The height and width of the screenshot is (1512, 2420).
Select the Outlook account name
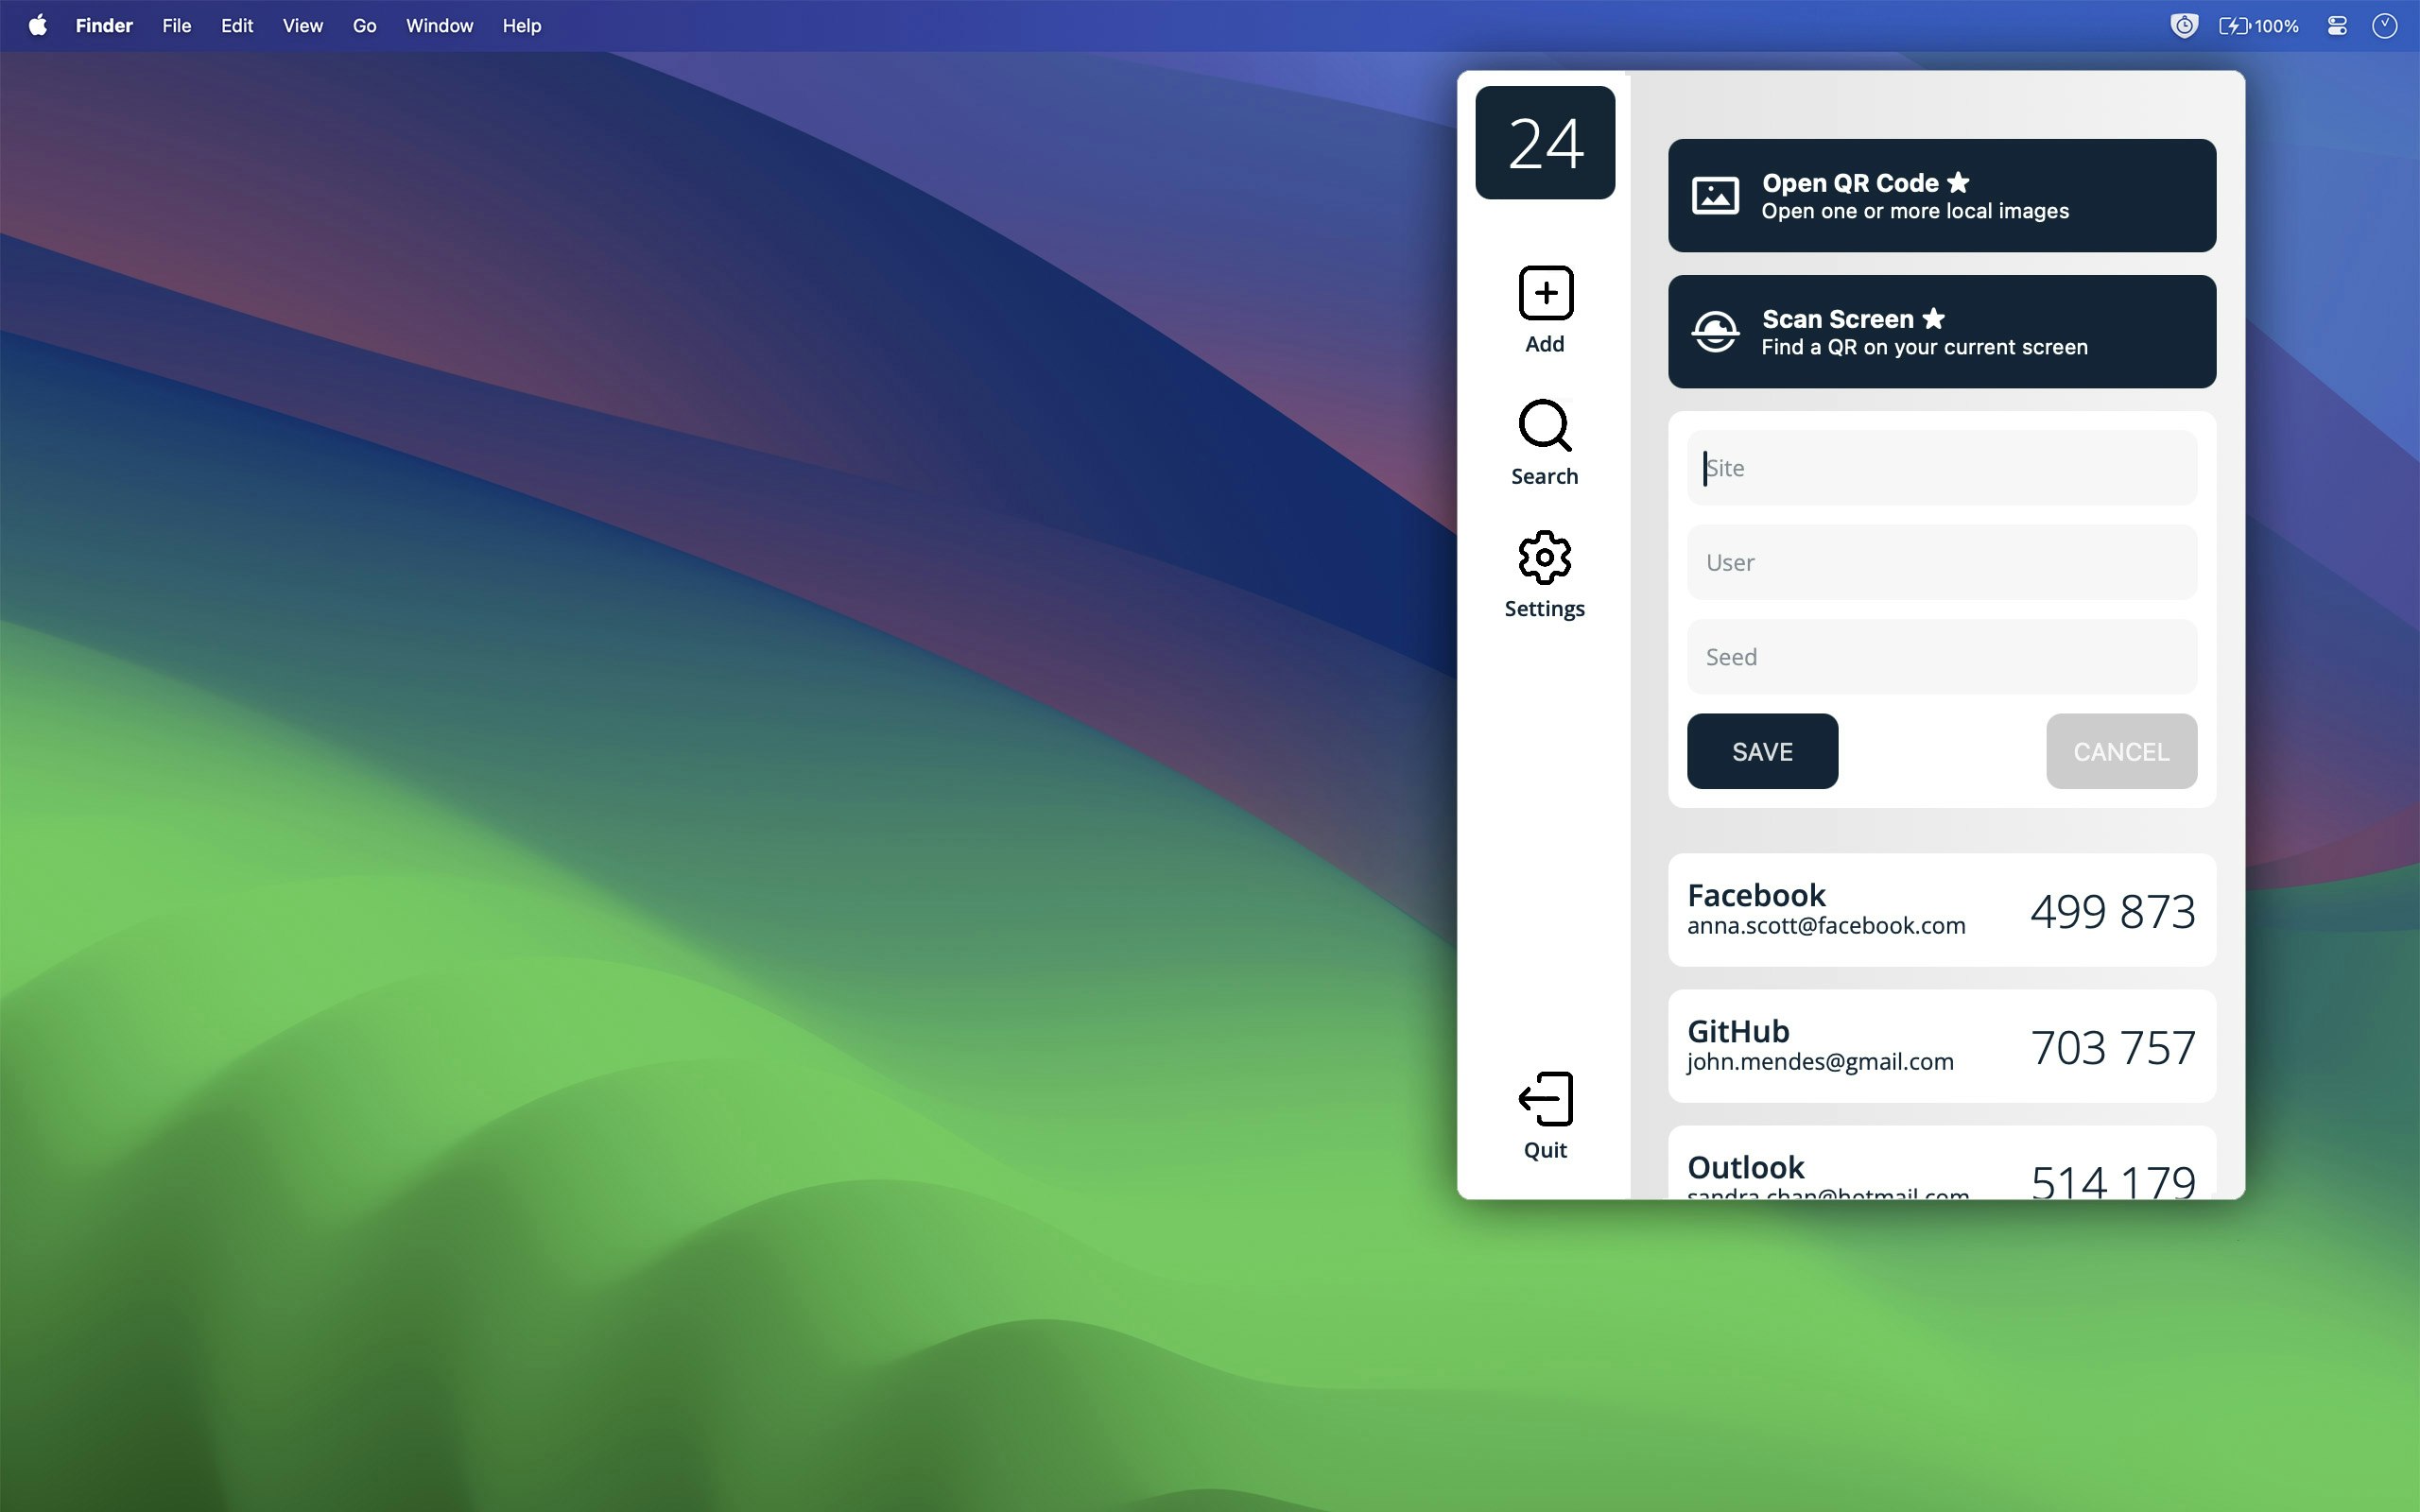tap(1745, 1166)
